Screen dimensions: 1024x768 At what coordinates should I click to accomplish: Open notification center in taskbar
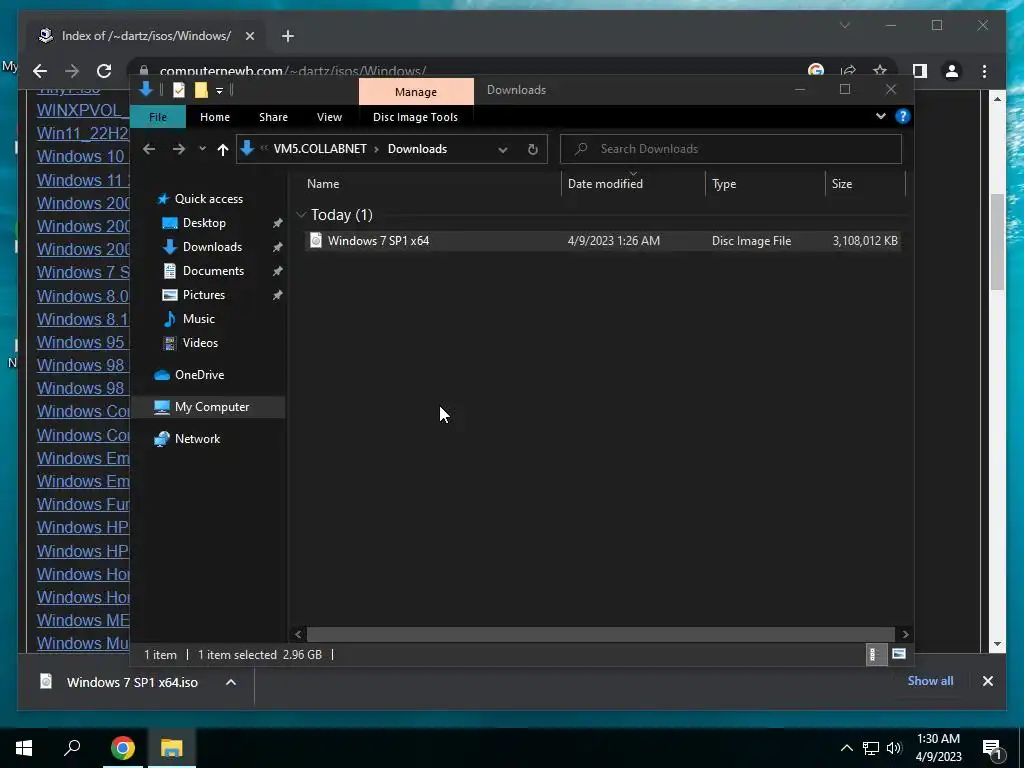tap(992, 749)
